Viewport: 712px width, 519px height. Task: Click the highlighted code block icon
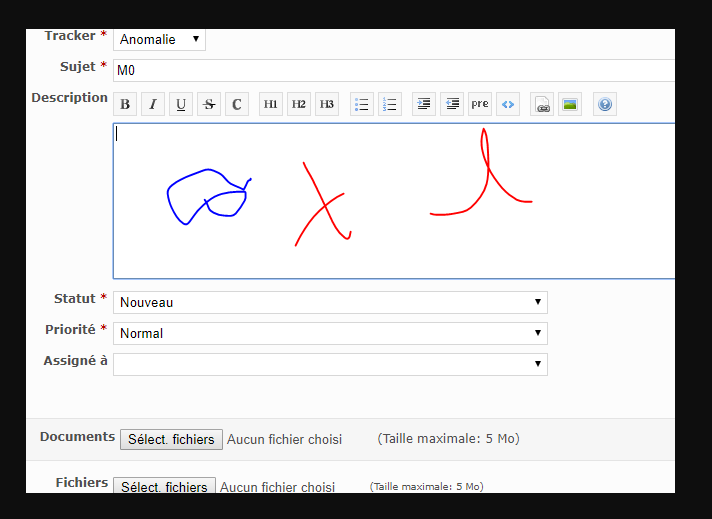(x=508, y=104)
